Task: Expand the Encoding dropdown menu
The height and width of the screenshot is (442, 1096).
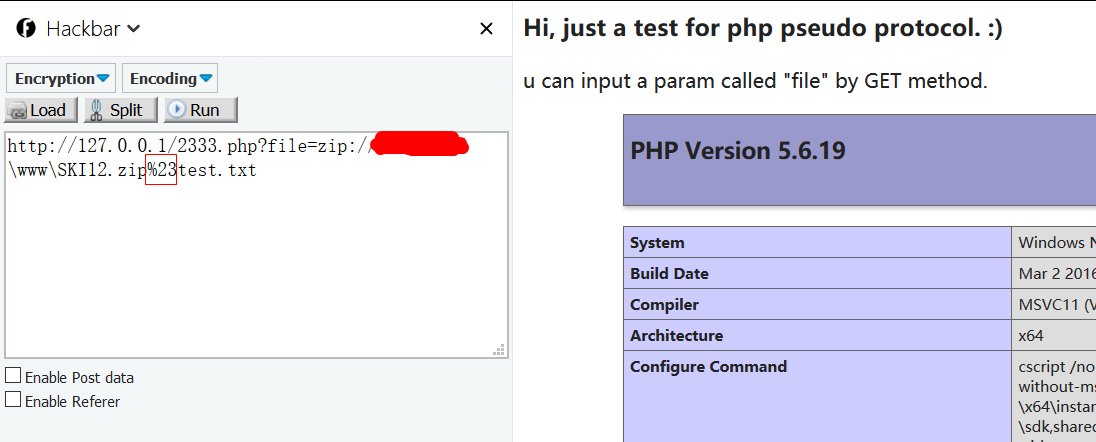Action: click(x=170, y=78)
